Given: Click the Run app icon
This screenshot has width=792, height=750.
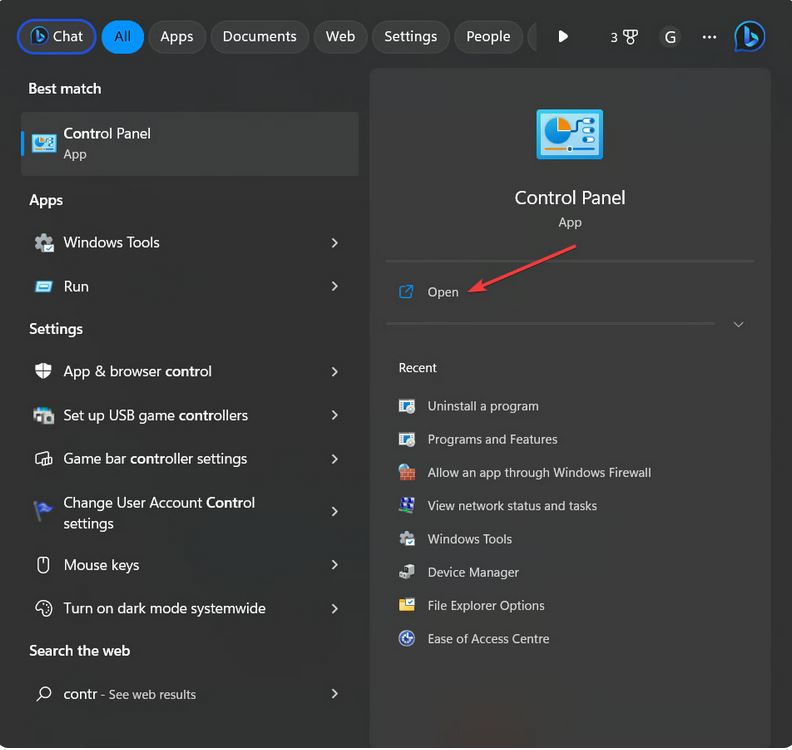Looking at the screenshot, I should [x=43, y=287].
